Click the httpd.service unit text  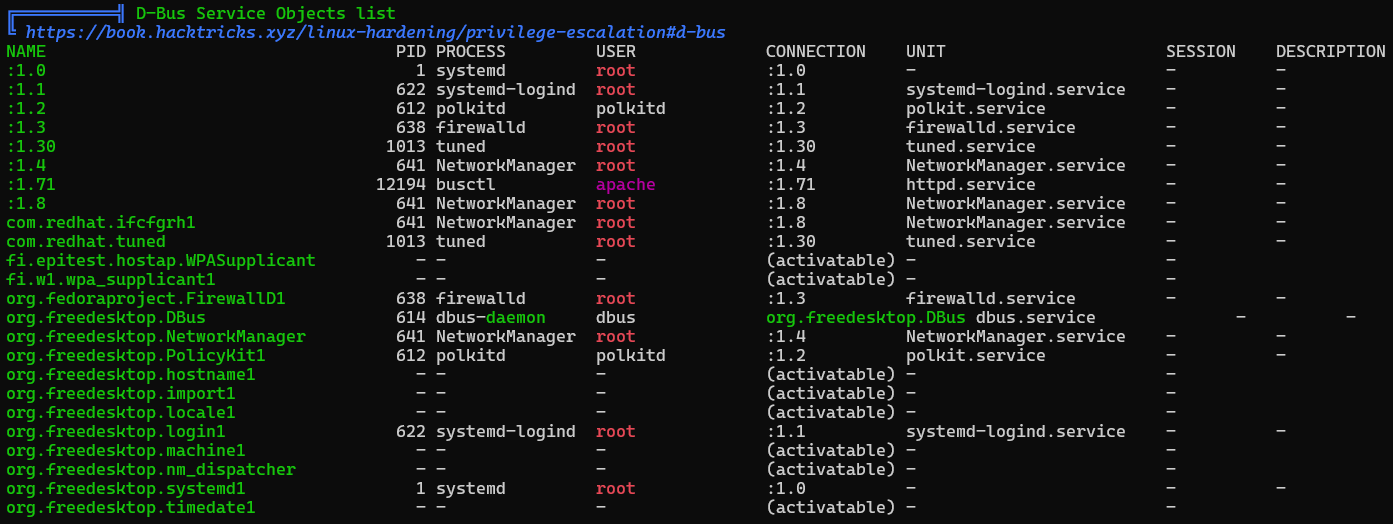(x=971, y=184)
